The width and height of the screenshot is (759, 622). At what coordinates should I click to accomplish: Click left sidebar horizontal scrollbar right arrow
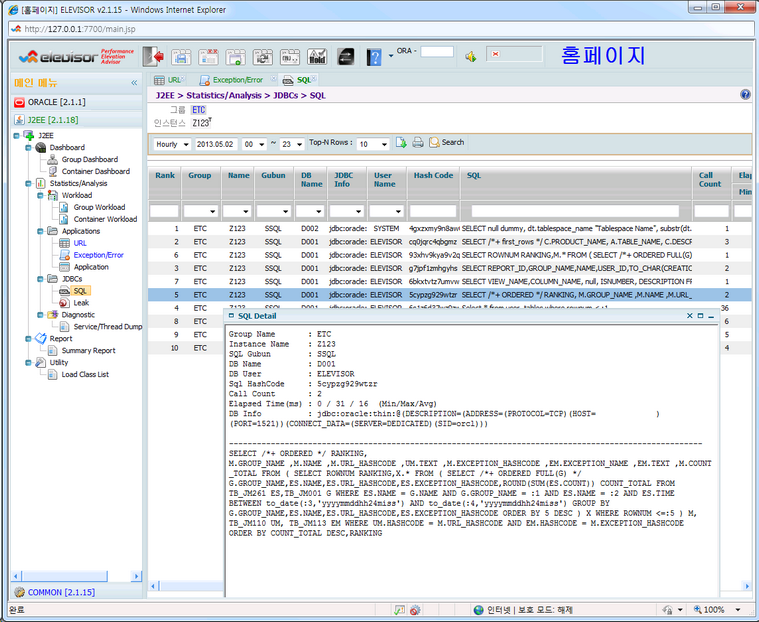click(136, 576)
